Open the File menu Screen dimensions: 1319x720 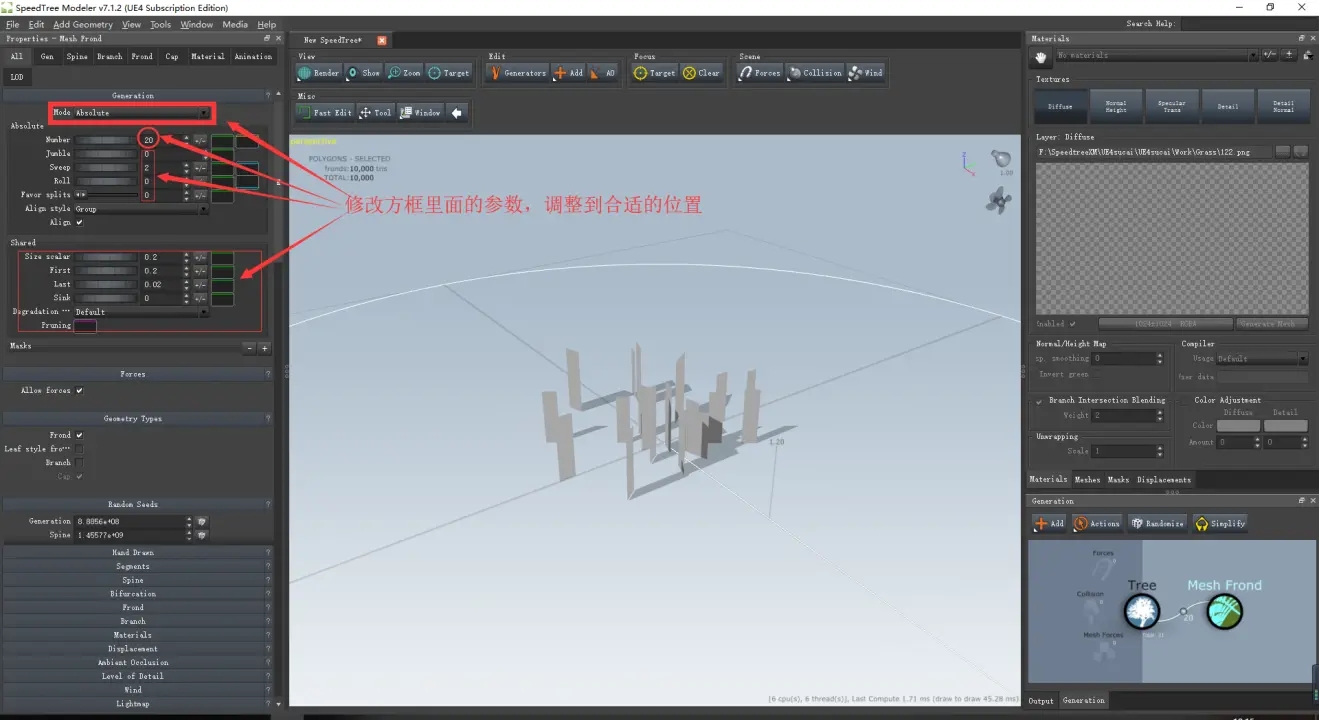pos(13,24)
